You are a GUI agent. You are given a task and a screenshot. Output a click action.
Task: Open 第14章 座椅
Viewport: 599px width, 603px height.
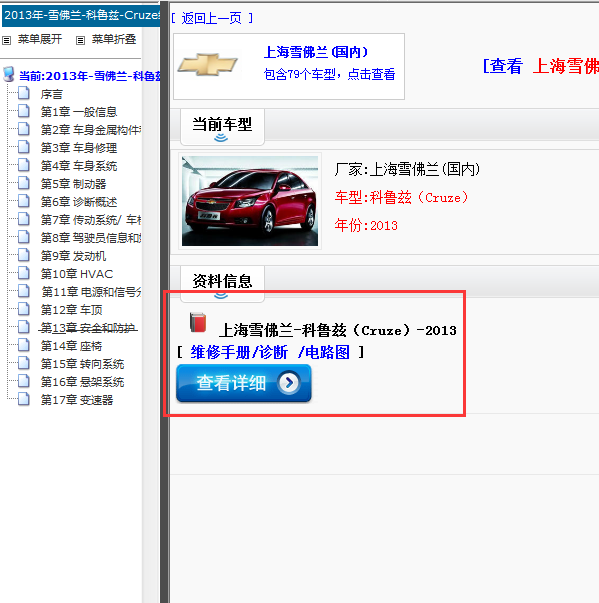(x=72, y=346)
